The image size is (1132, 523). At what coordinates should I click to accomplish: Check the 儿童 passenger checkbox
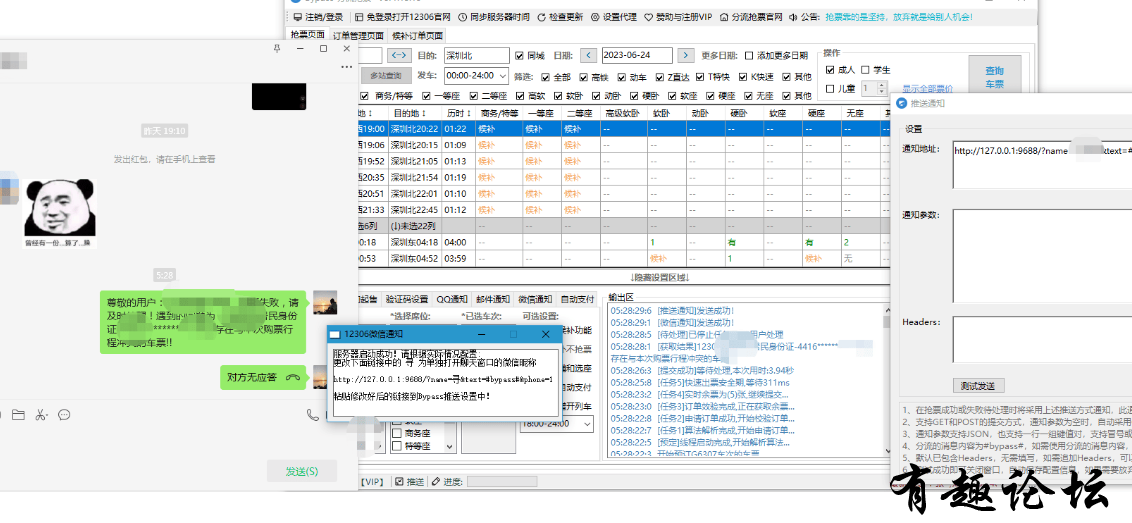click(x=830, y=89)
